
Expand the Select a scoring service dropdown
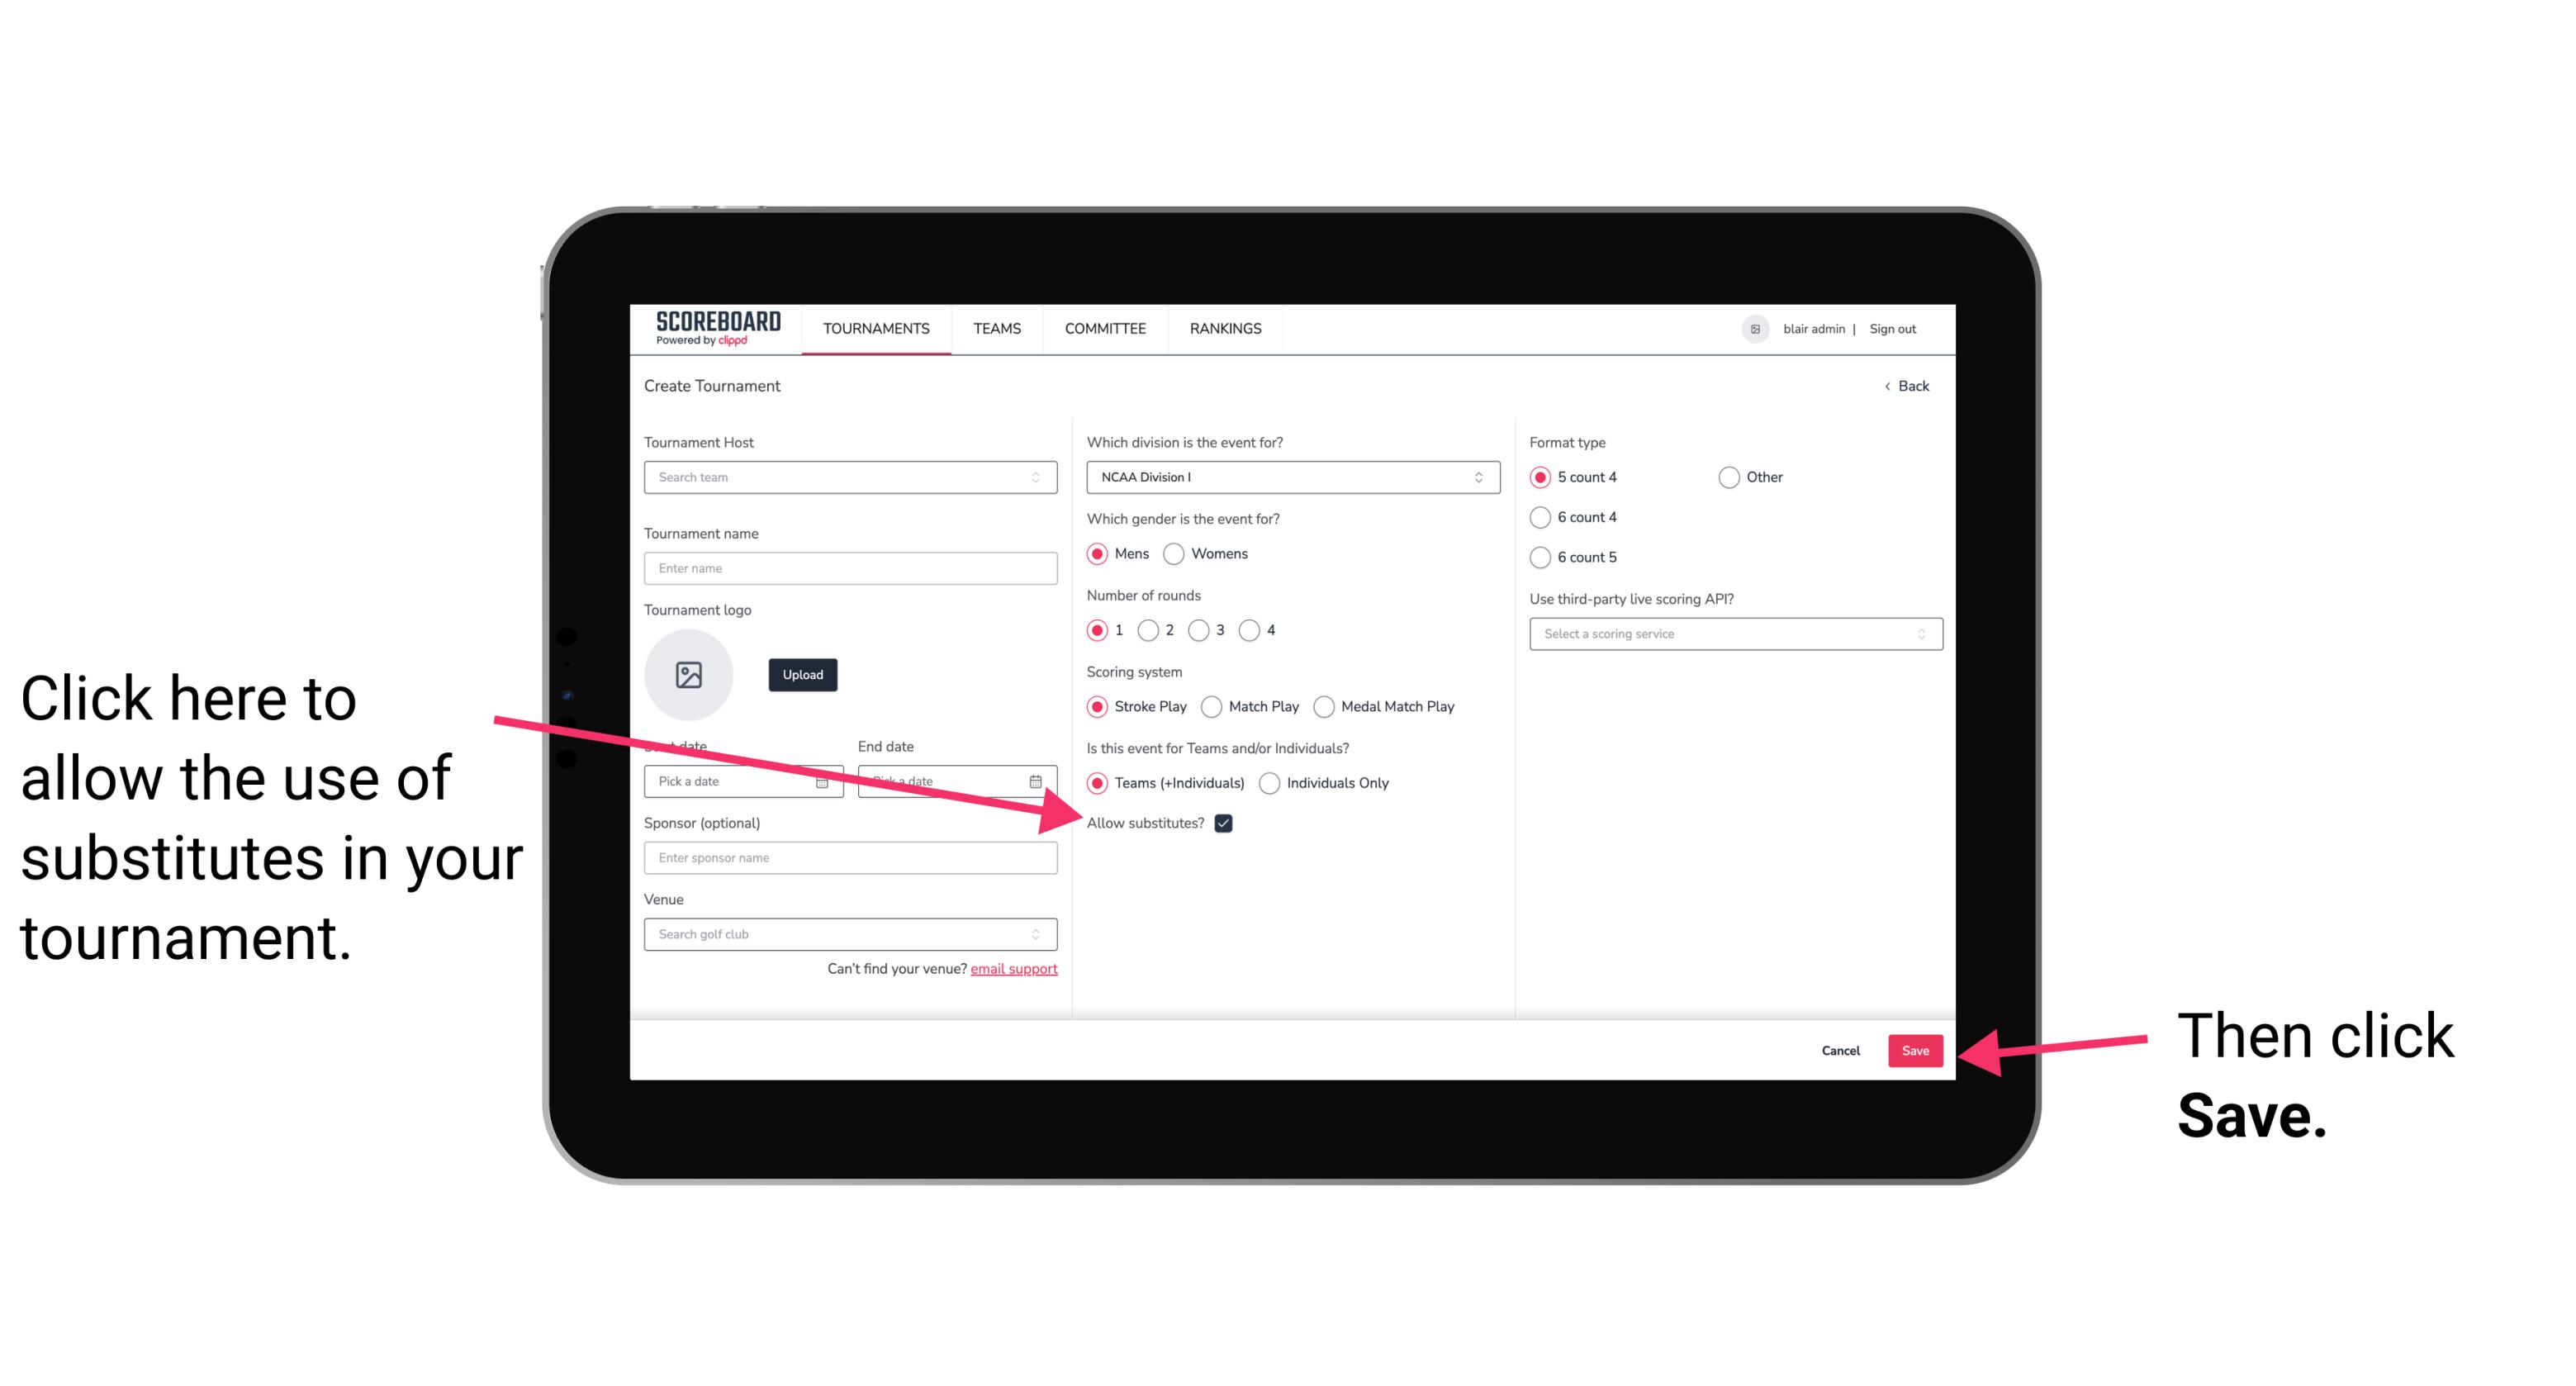click(x=1735, y=634)
